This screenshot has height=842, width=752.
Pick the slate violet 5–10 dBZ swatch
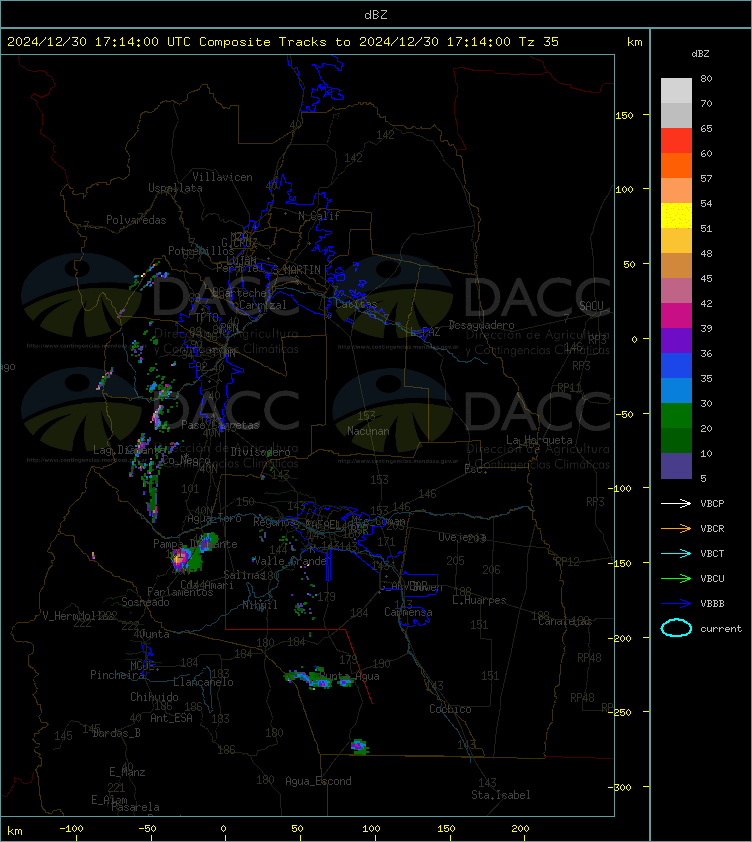(676, 465)
